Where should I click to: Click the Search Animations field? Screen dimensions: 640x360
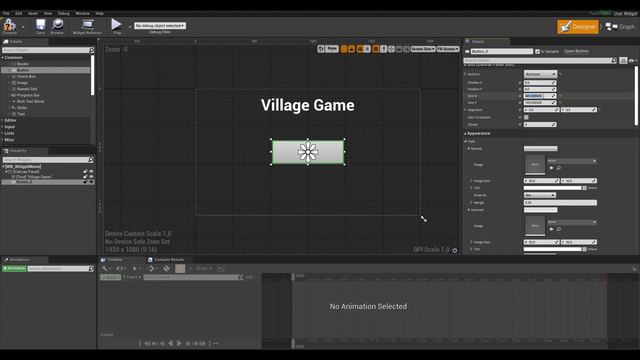pos(60,269)
